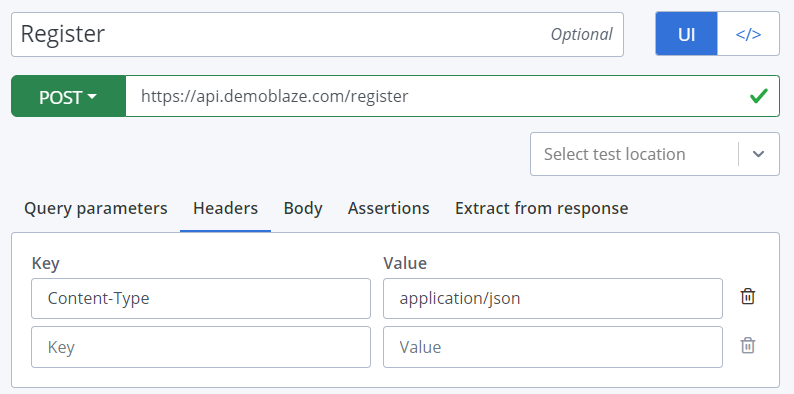Delete the Content-Type header row
This screenshot has height=394, width=794.
coord(747,297)
